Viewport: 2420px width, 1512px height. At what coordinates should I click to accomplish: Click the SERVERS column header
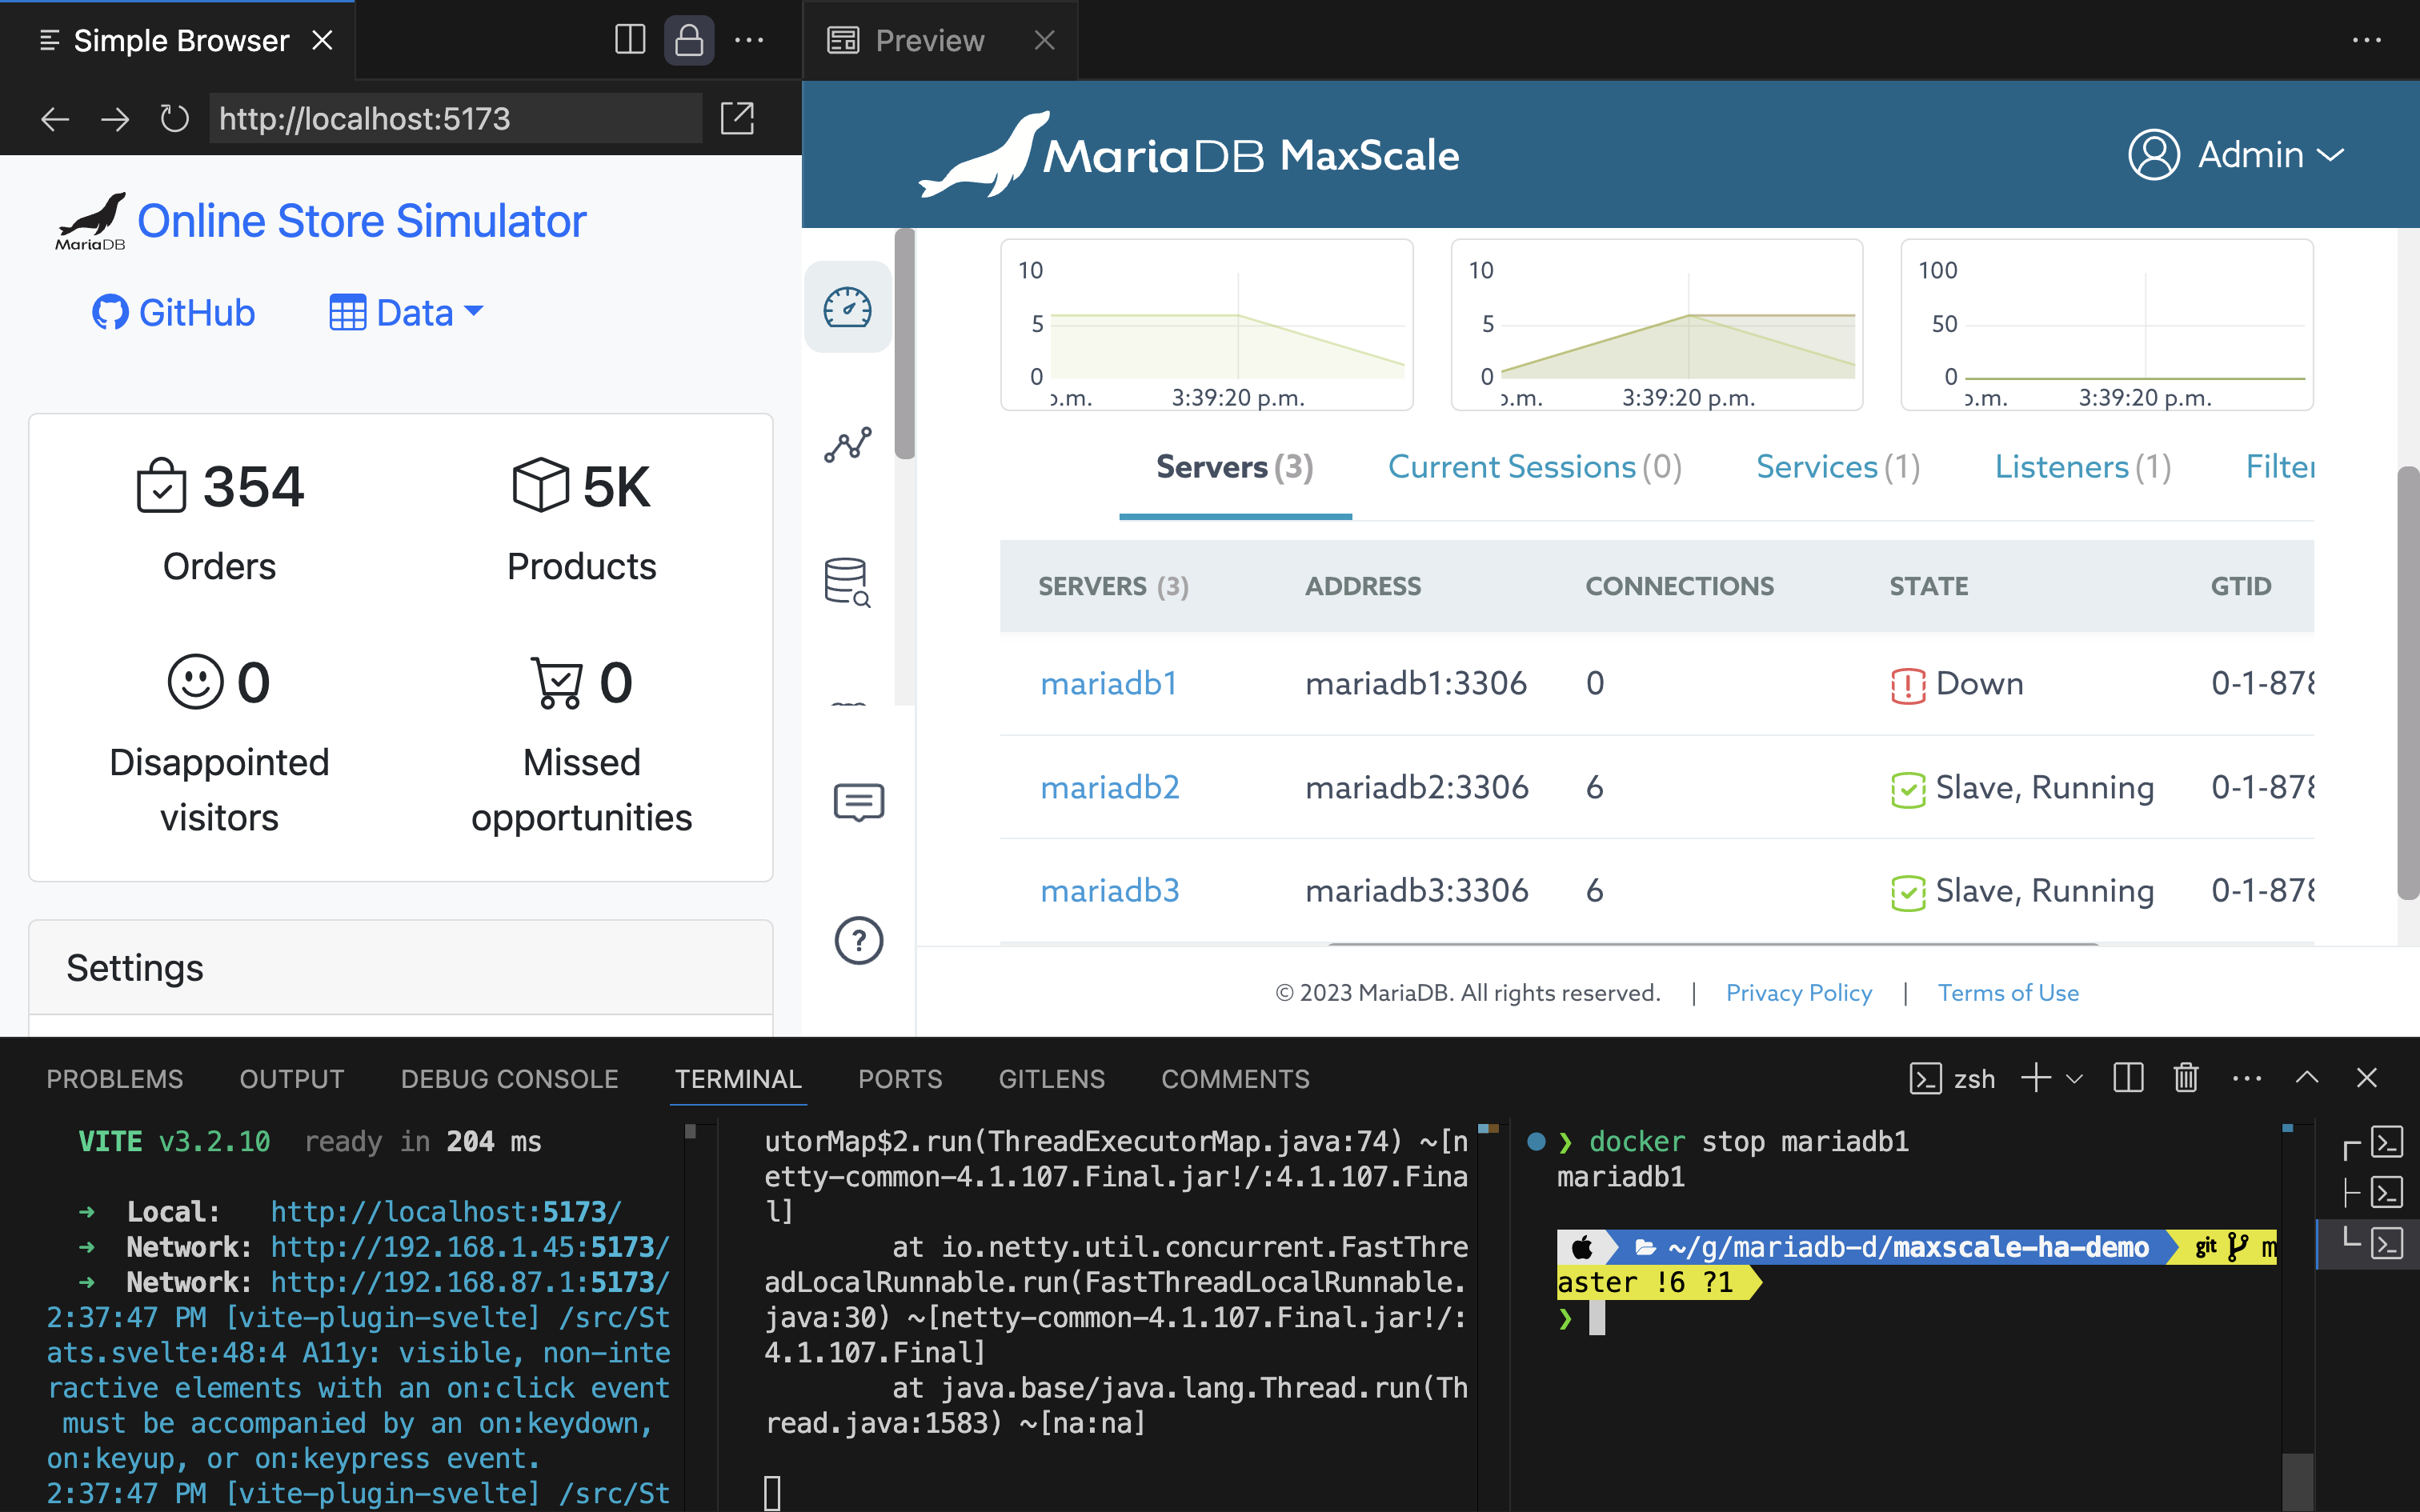coord(1113,586)
